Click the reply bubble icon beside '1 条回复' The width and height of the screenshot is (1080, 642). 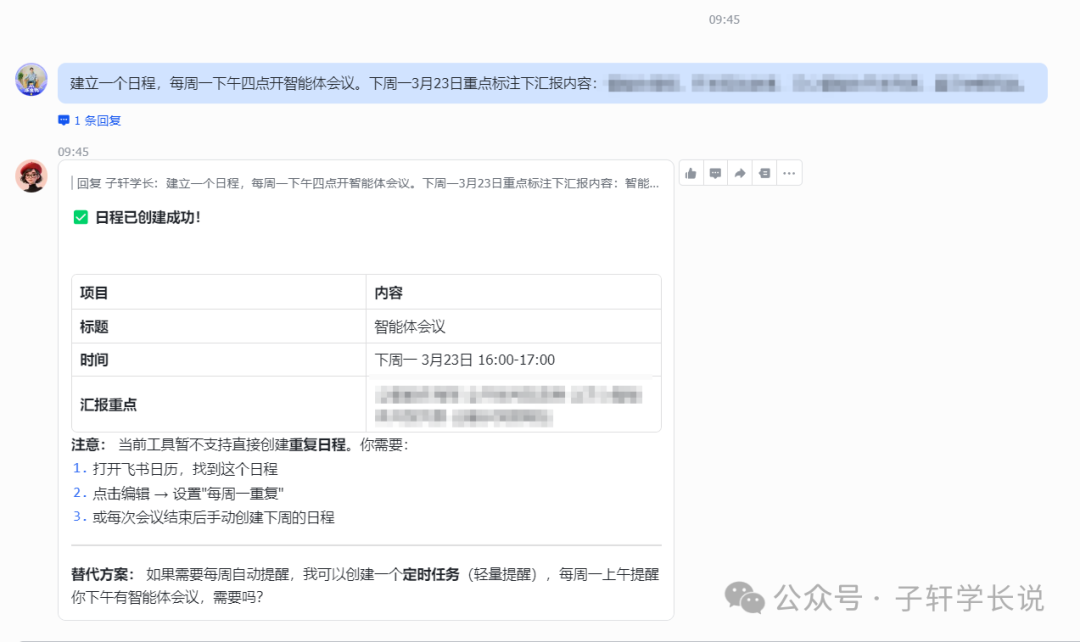(x=63, y=121)
